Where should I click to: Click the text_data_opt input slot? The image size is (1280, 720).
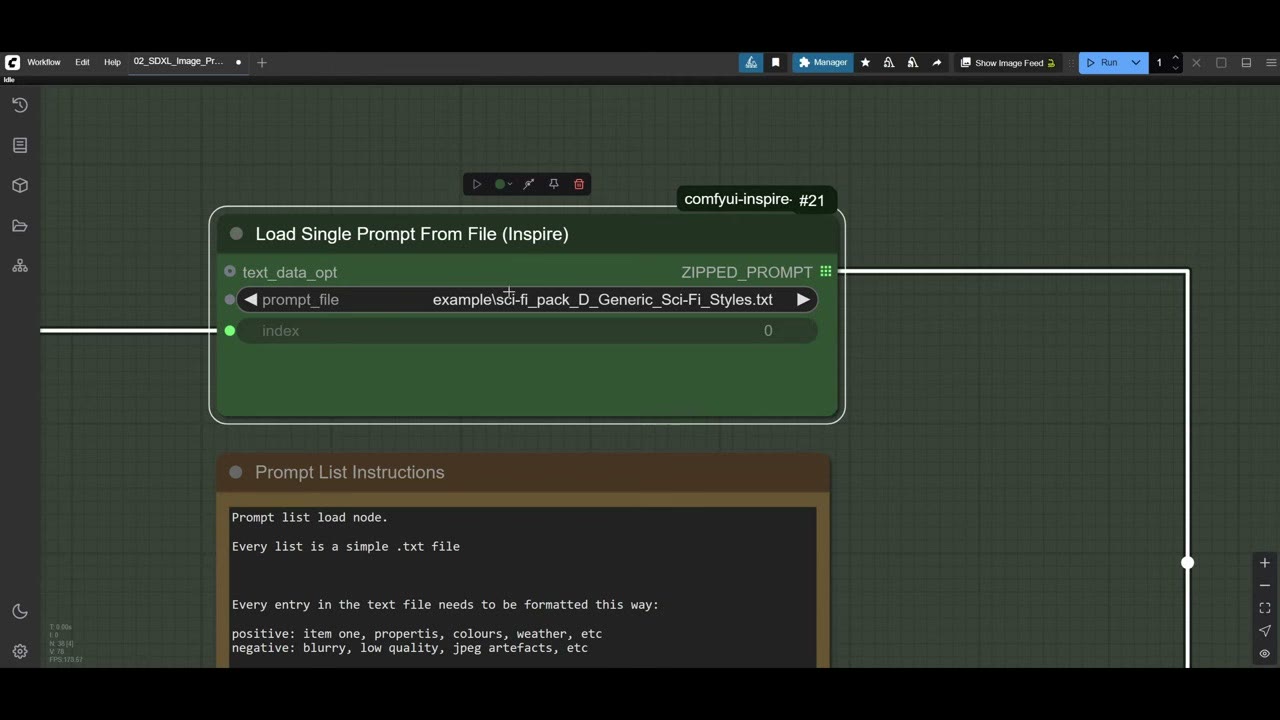pos(230,271)
